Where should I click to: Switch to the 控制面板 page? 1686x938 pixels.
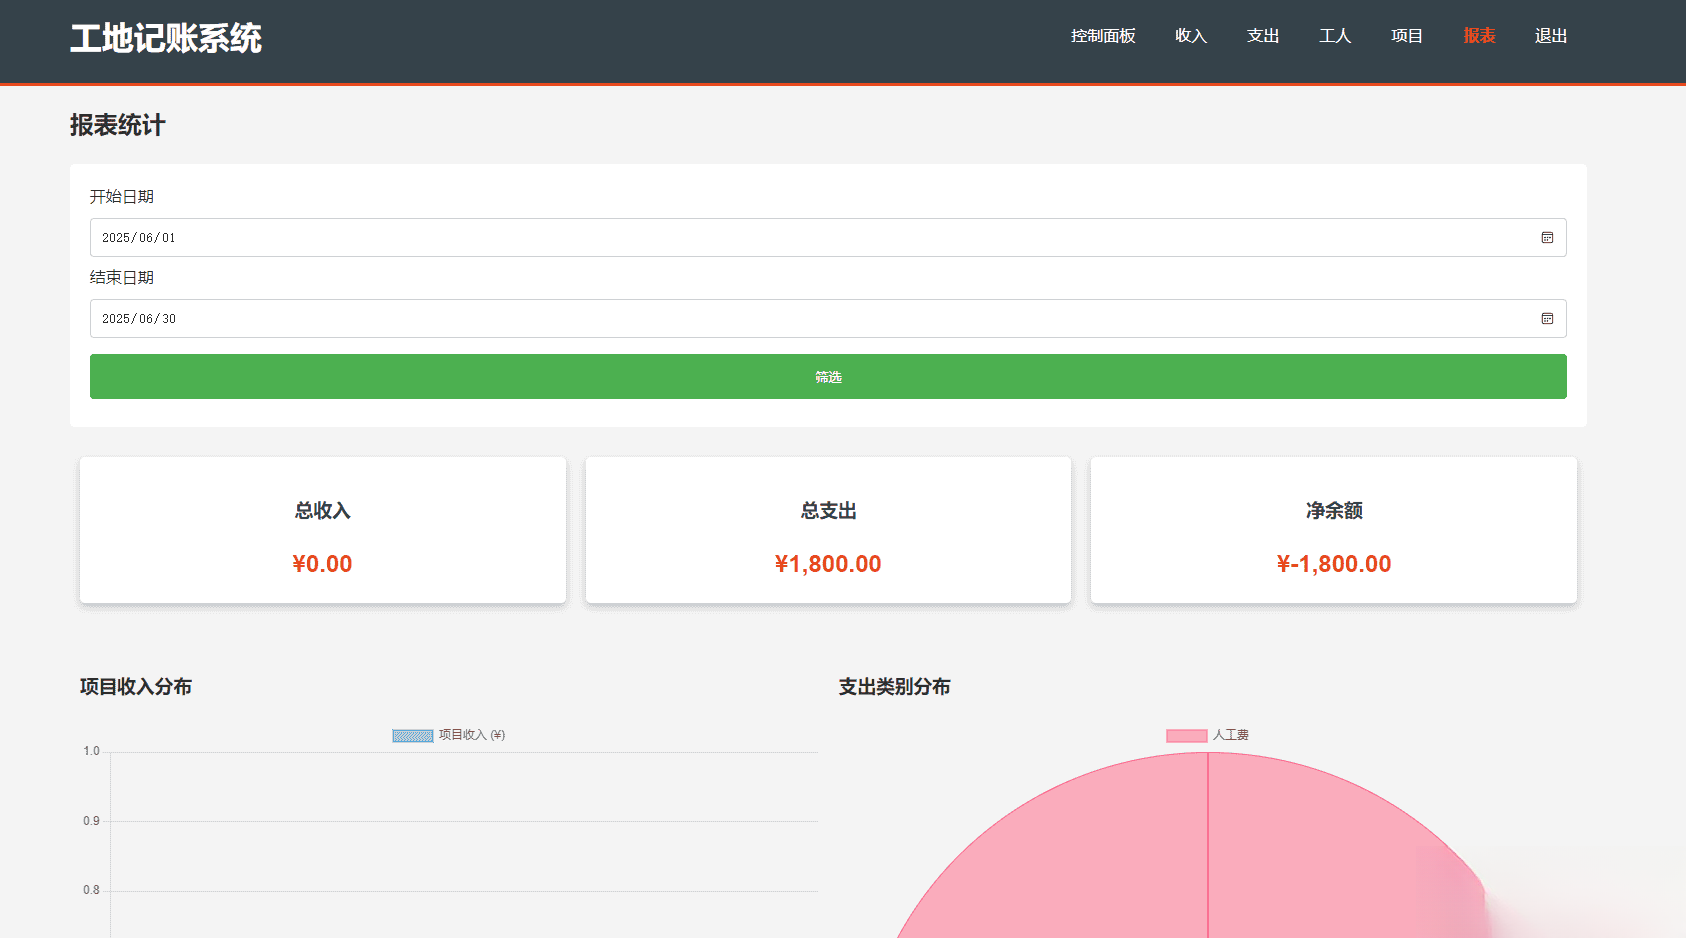click(x=1102, y=35)
